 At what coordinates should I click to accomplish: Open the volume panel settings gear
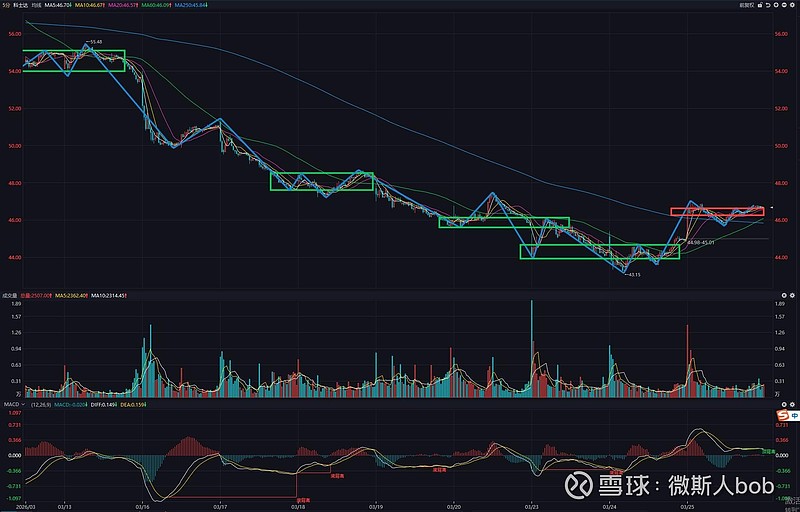792,295
